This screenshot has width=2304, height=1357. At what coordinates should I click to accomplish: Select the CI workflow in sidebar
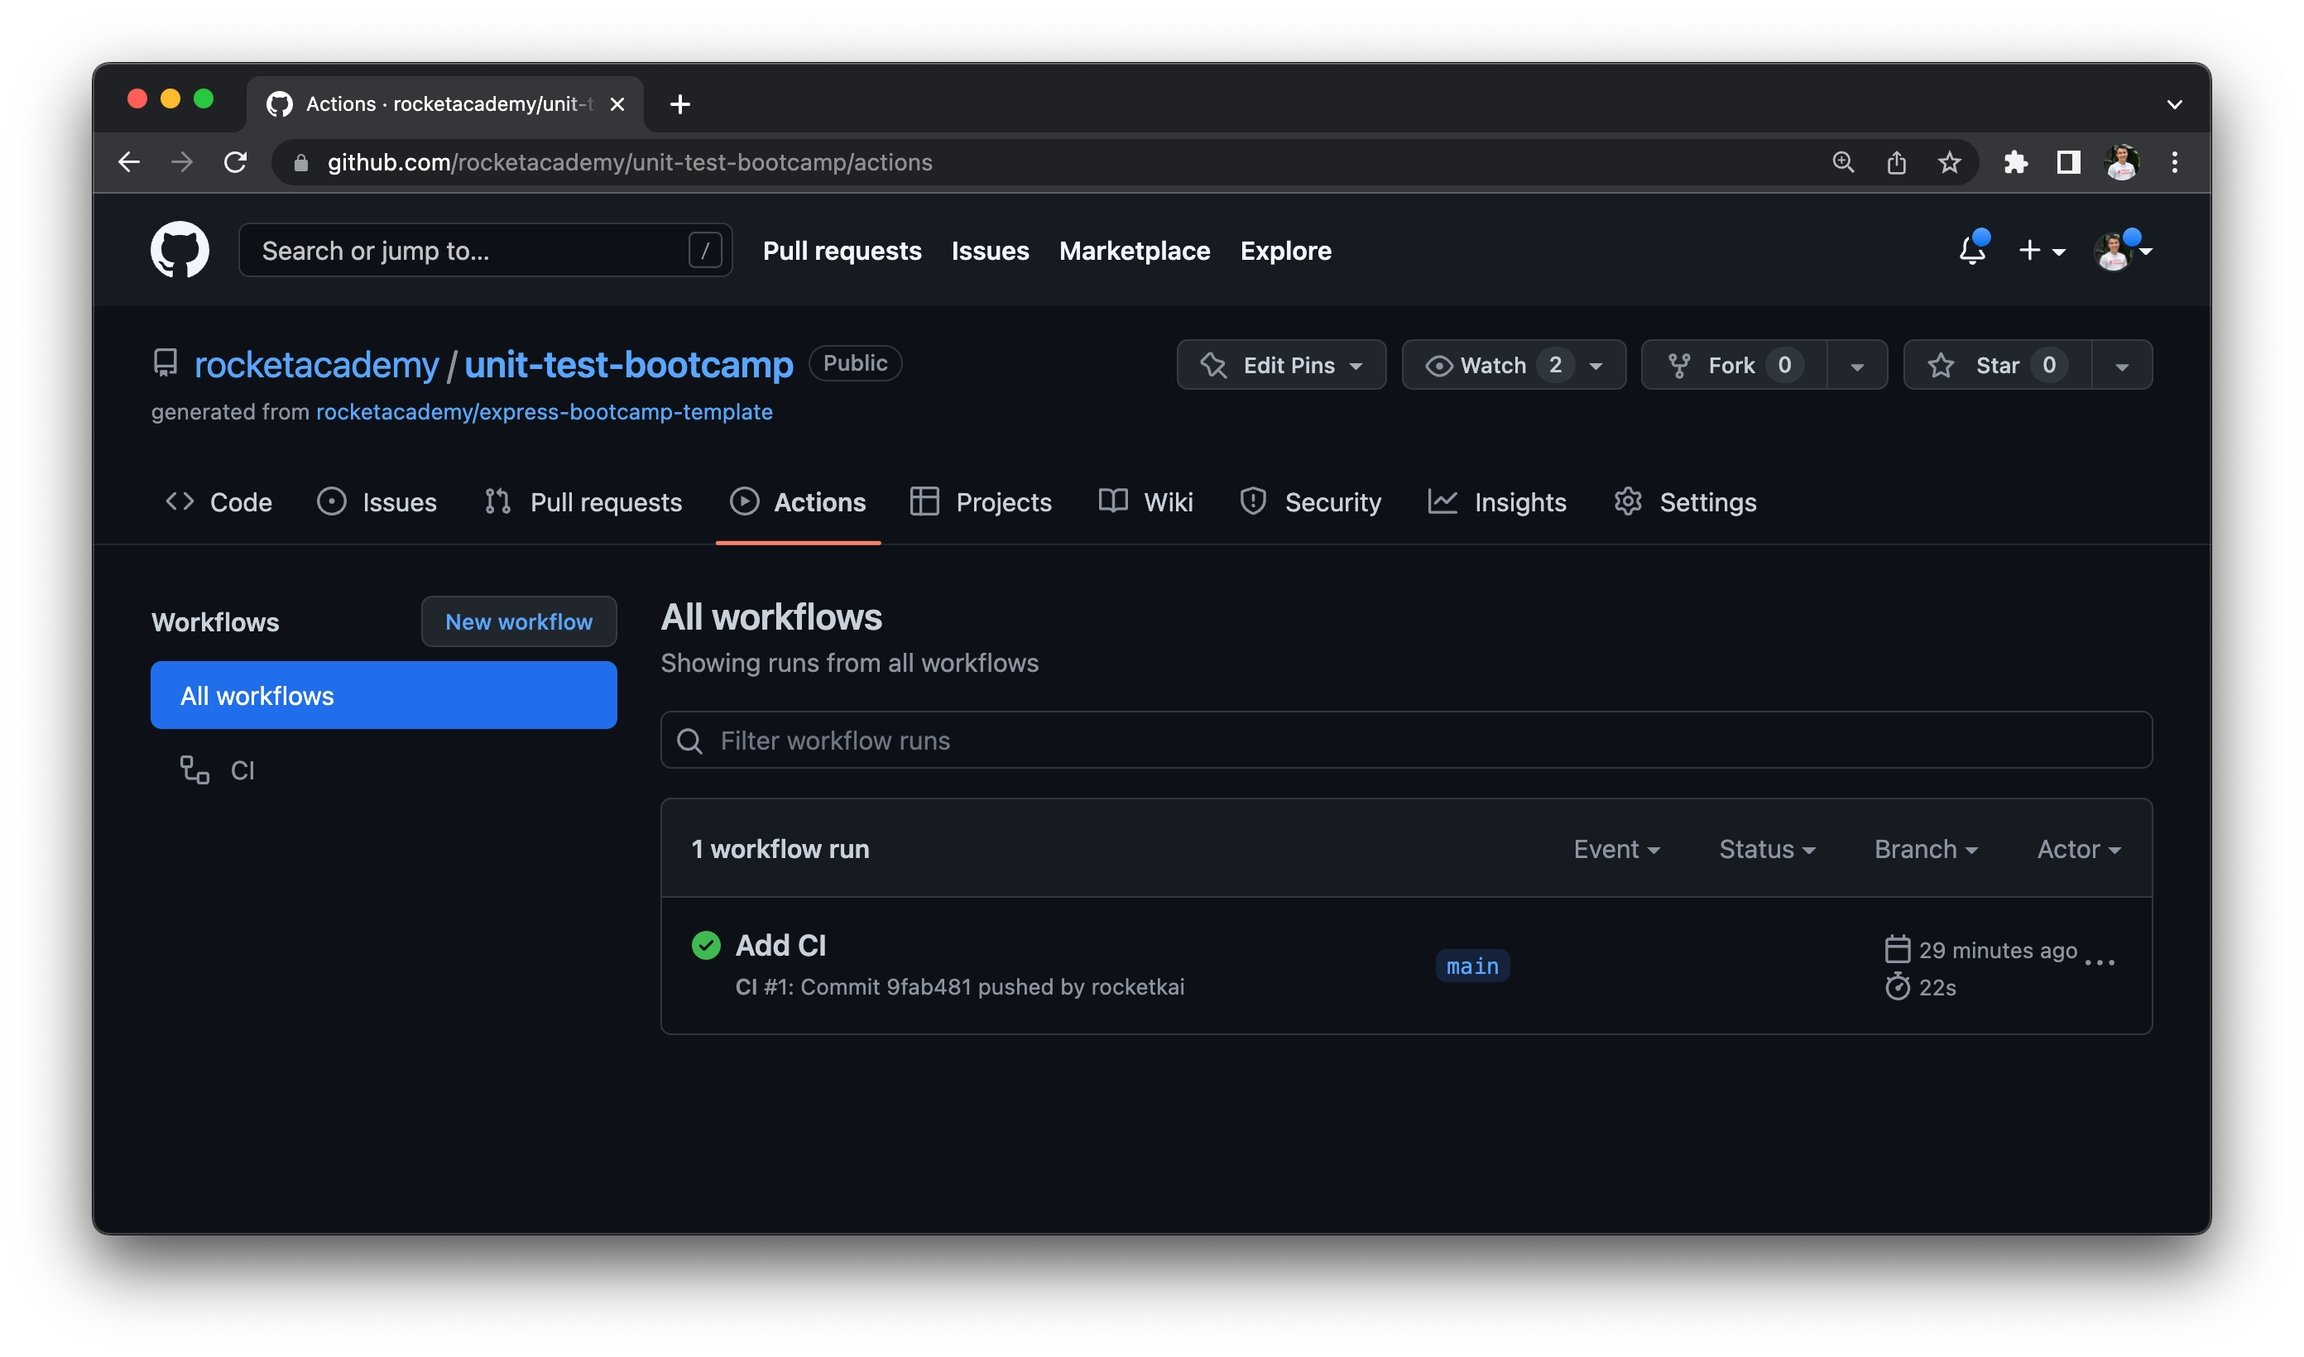click(x=241, y=770)
